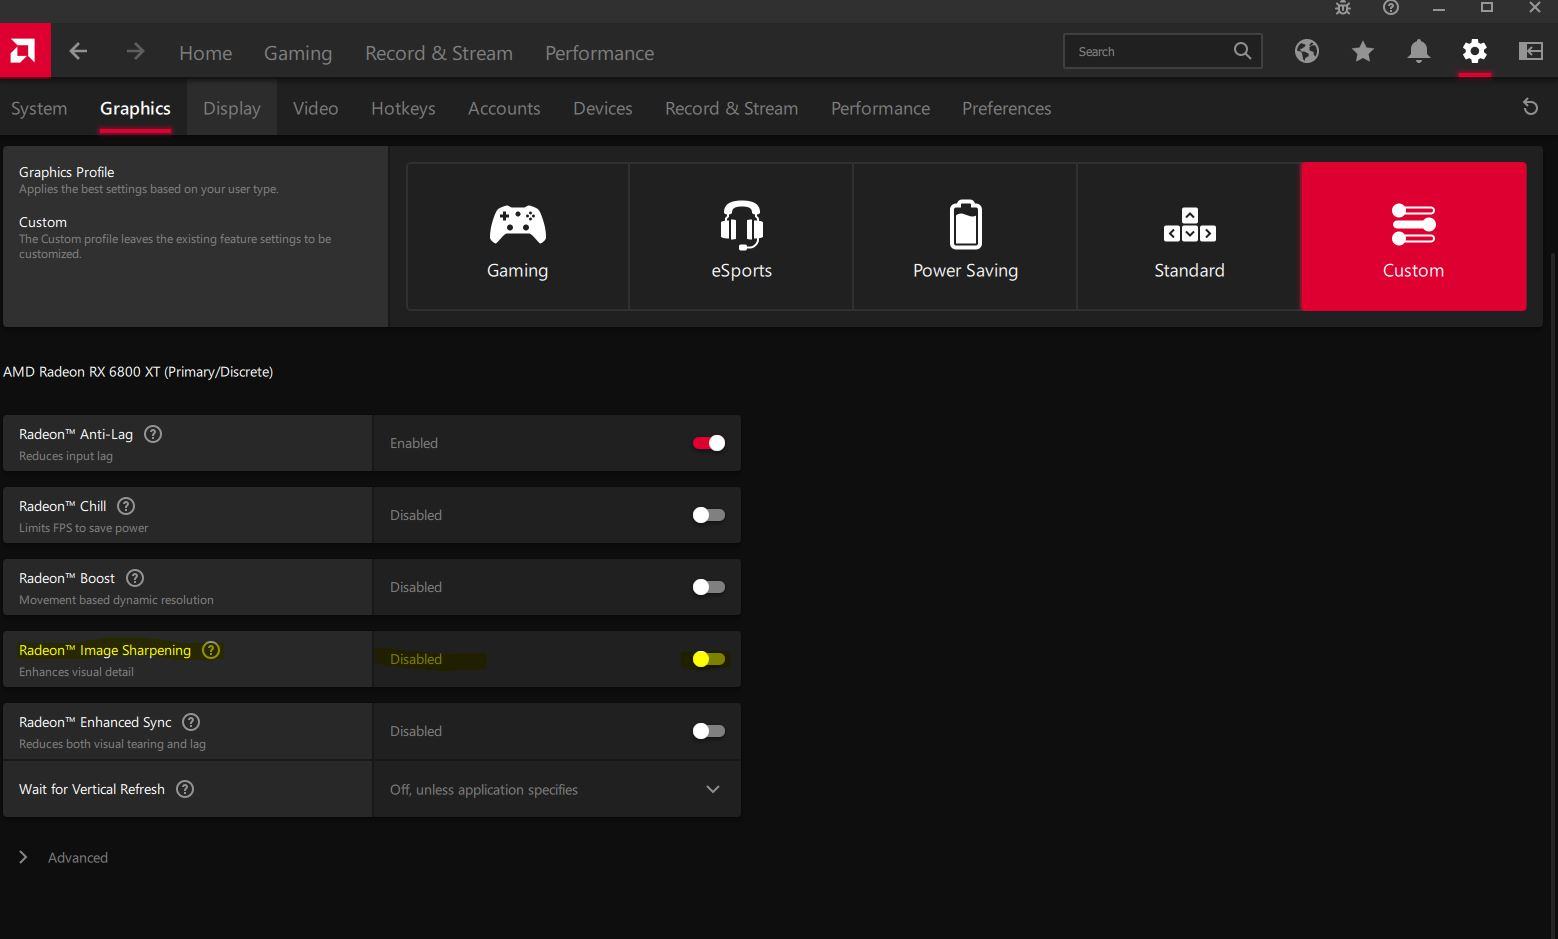The width and height of the screenshot is (1558, 939).
Task: Switch to the System tab
Action: [39, 108]
